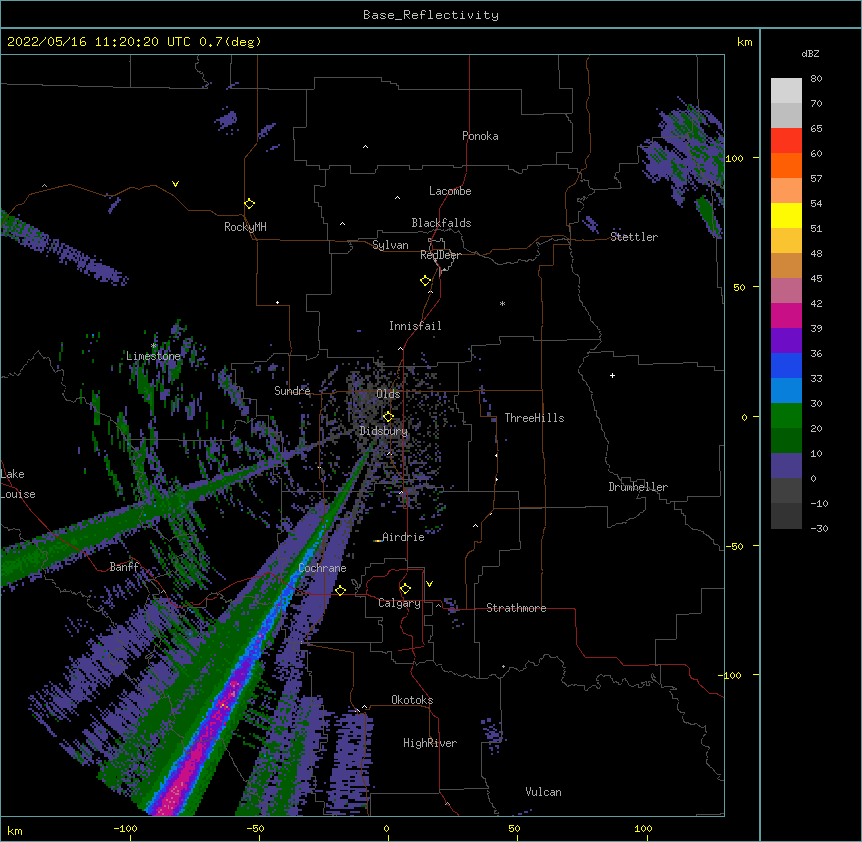Viewport: 862px width, 842px height.
Task: Click the HighRiver label
Action: pyautogui.click(x=430, y=743)
